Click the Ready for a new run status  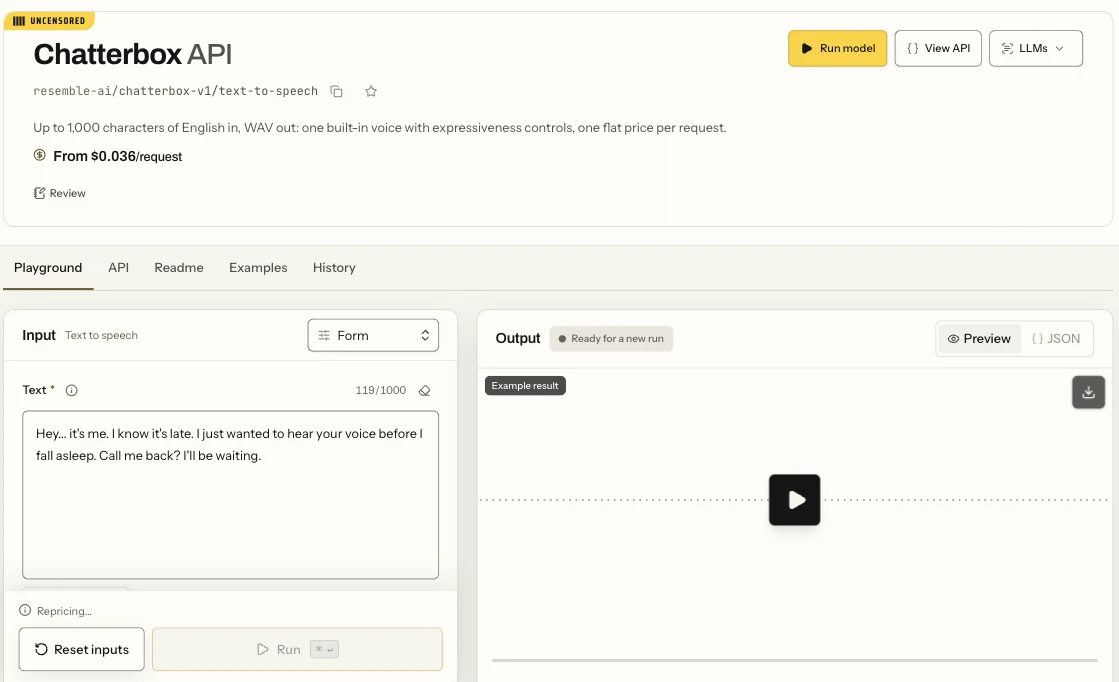[x=611, y=339]
